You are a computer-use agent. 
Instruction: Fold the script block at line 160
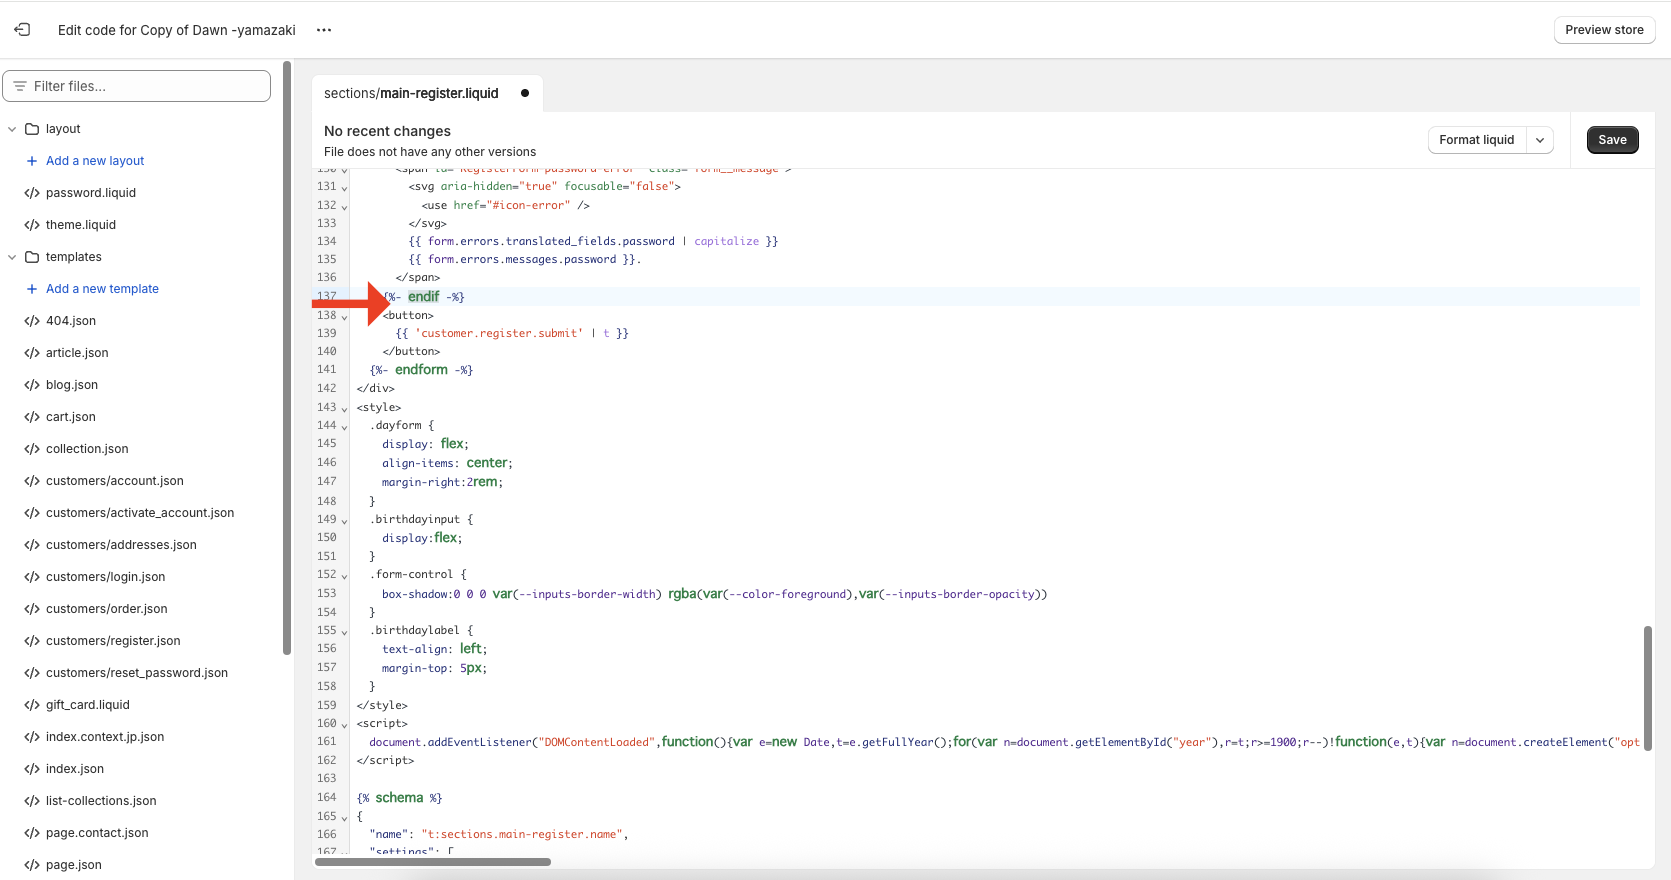[344, 724]
